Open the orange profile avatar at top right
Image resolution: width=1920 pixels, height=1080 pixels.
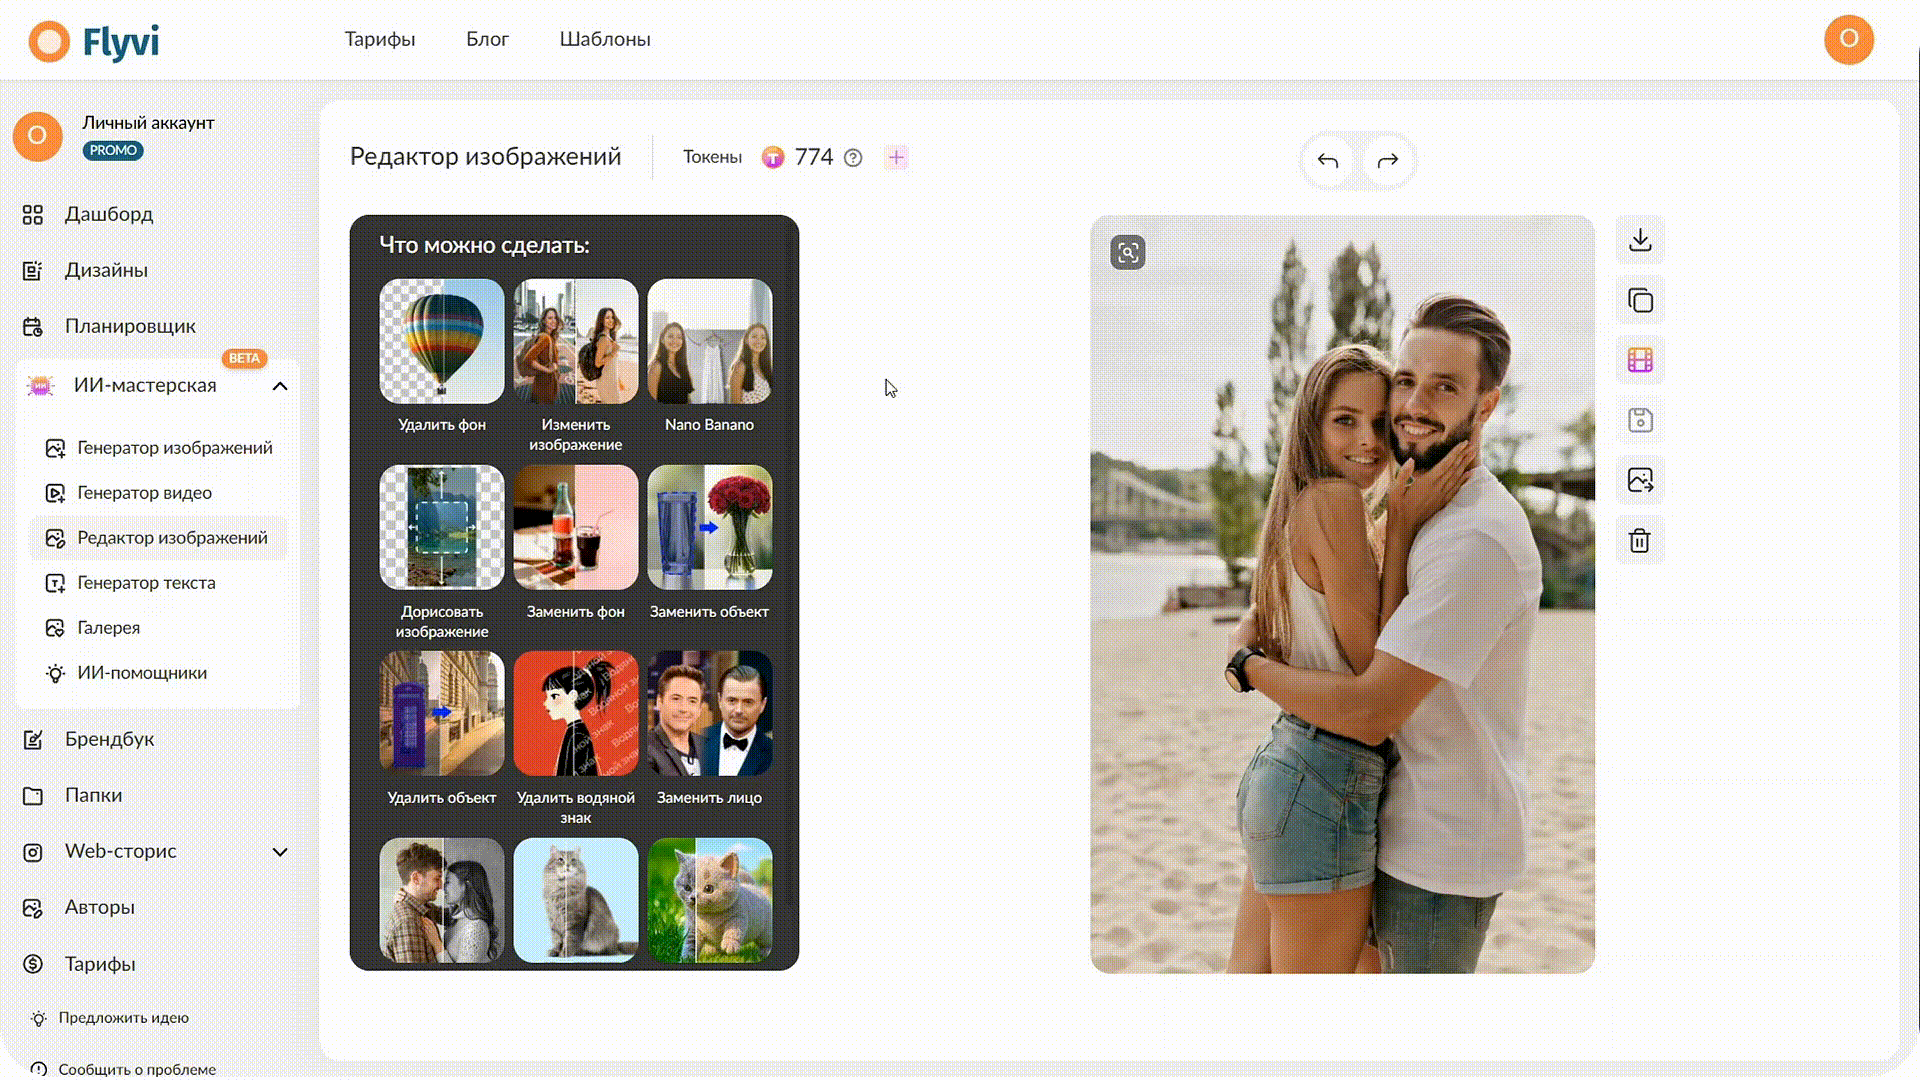[x=1849, y=40]
